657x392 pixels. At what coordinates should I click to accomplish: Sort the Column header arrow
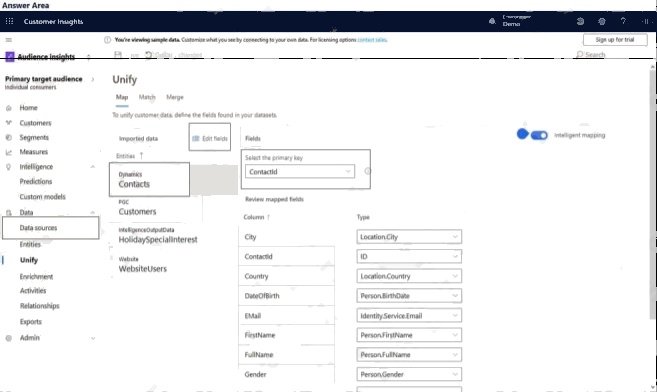[x=269, y=217]
